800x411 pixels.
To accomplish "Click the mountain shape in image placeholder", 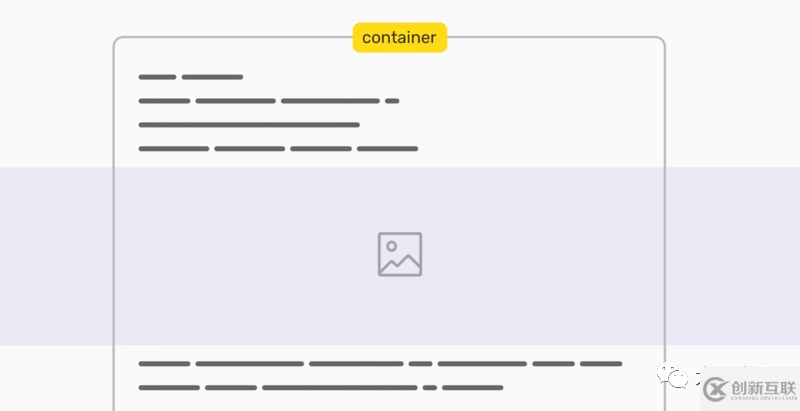I will click(x=400, y=264).
